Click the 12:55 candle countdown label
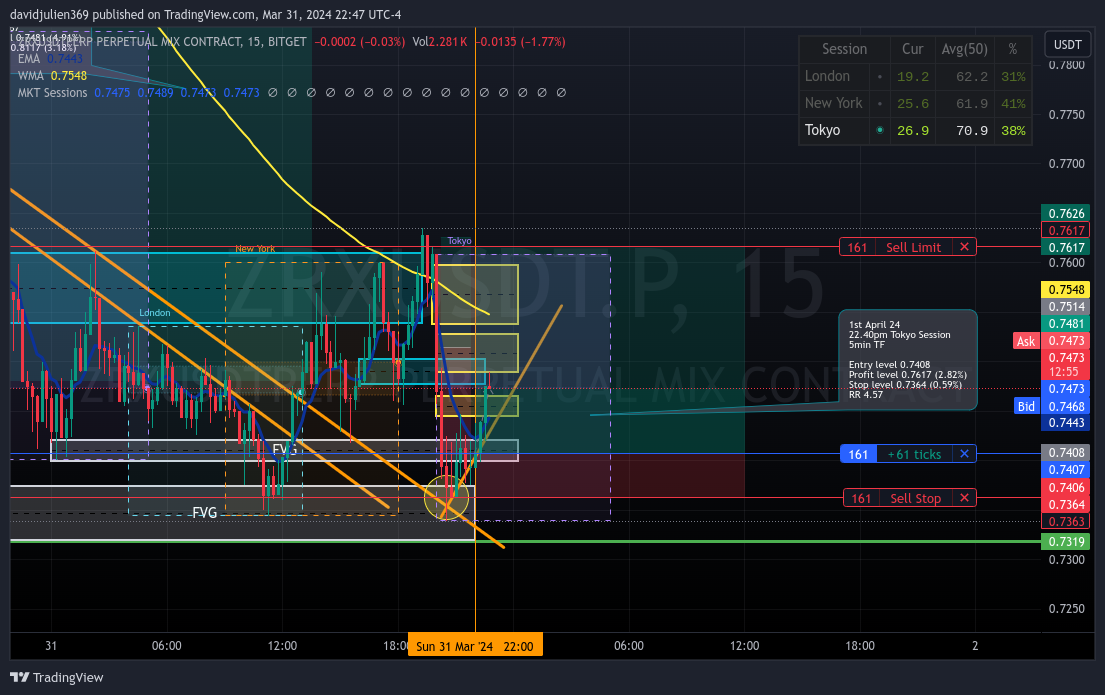 (x=1066, y=371)
